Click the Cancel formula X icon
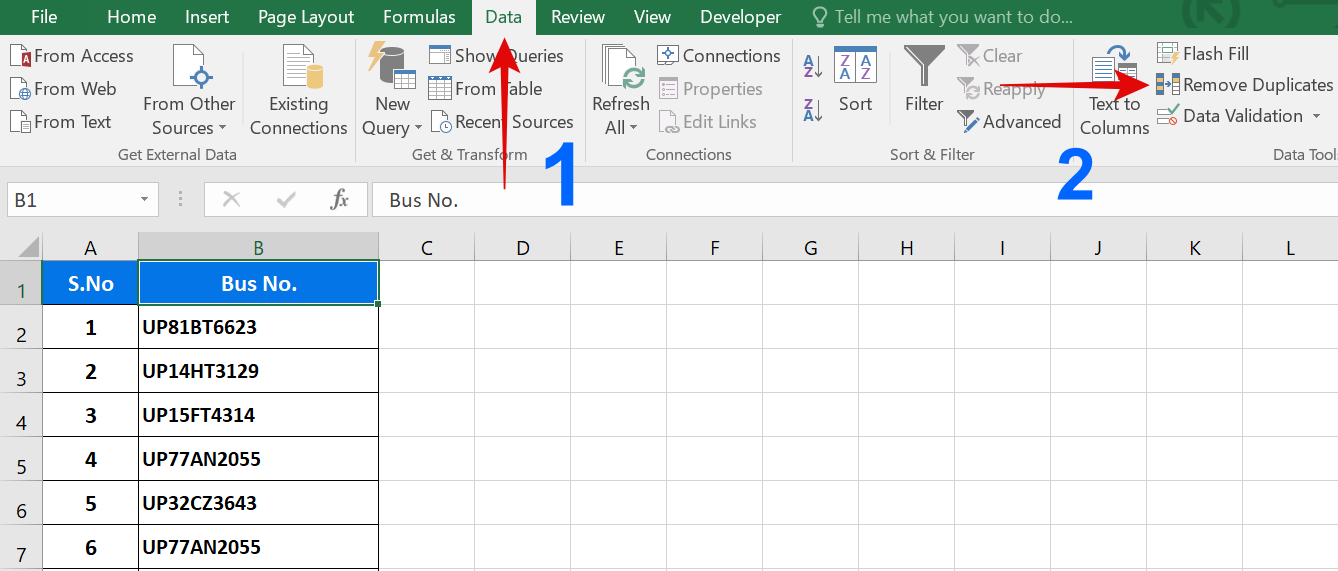Screen dimensions: 1338x571 pos(232,200)
